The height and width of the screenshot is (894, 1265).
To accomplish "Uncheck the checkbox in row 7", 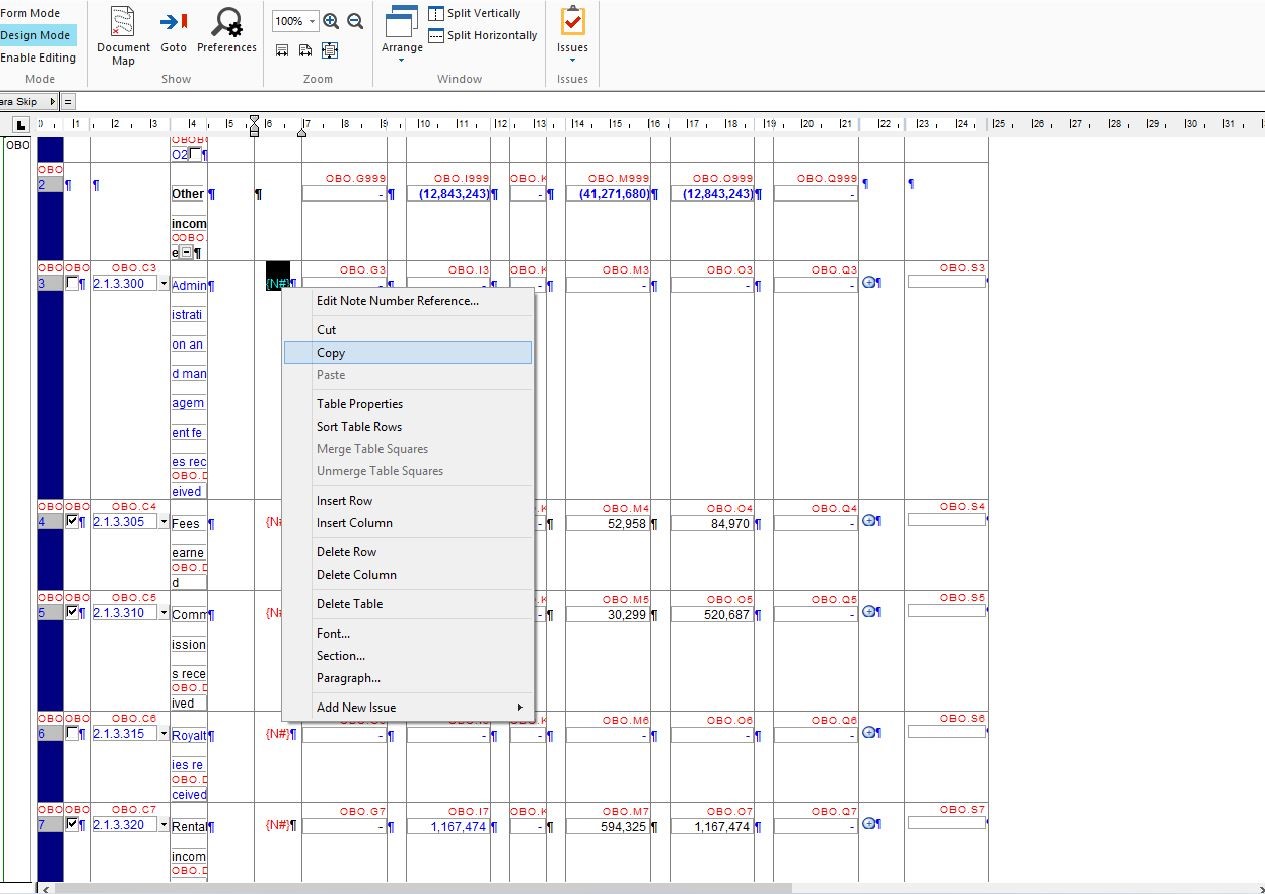I will point(71,824).
